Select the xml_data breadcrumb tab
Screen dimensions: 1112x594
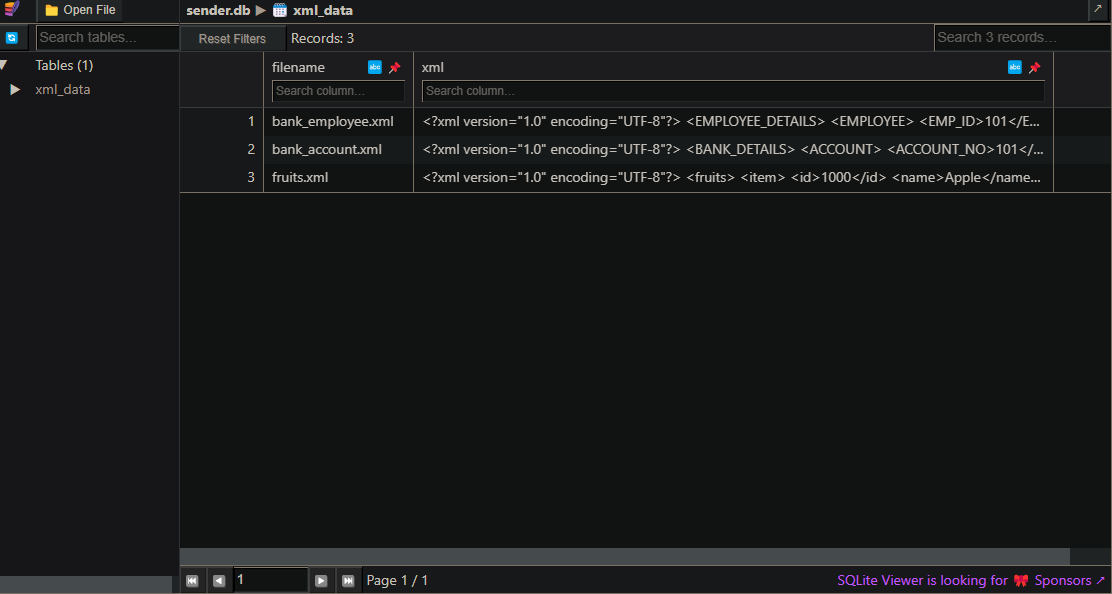click(320, 10)
